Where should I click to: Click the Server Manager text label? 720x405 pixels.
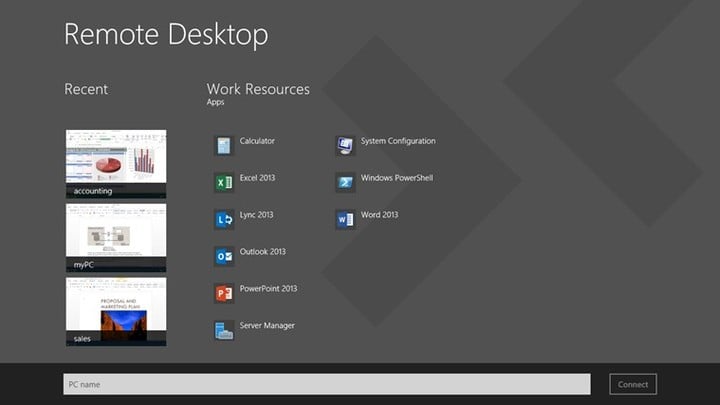267,325
